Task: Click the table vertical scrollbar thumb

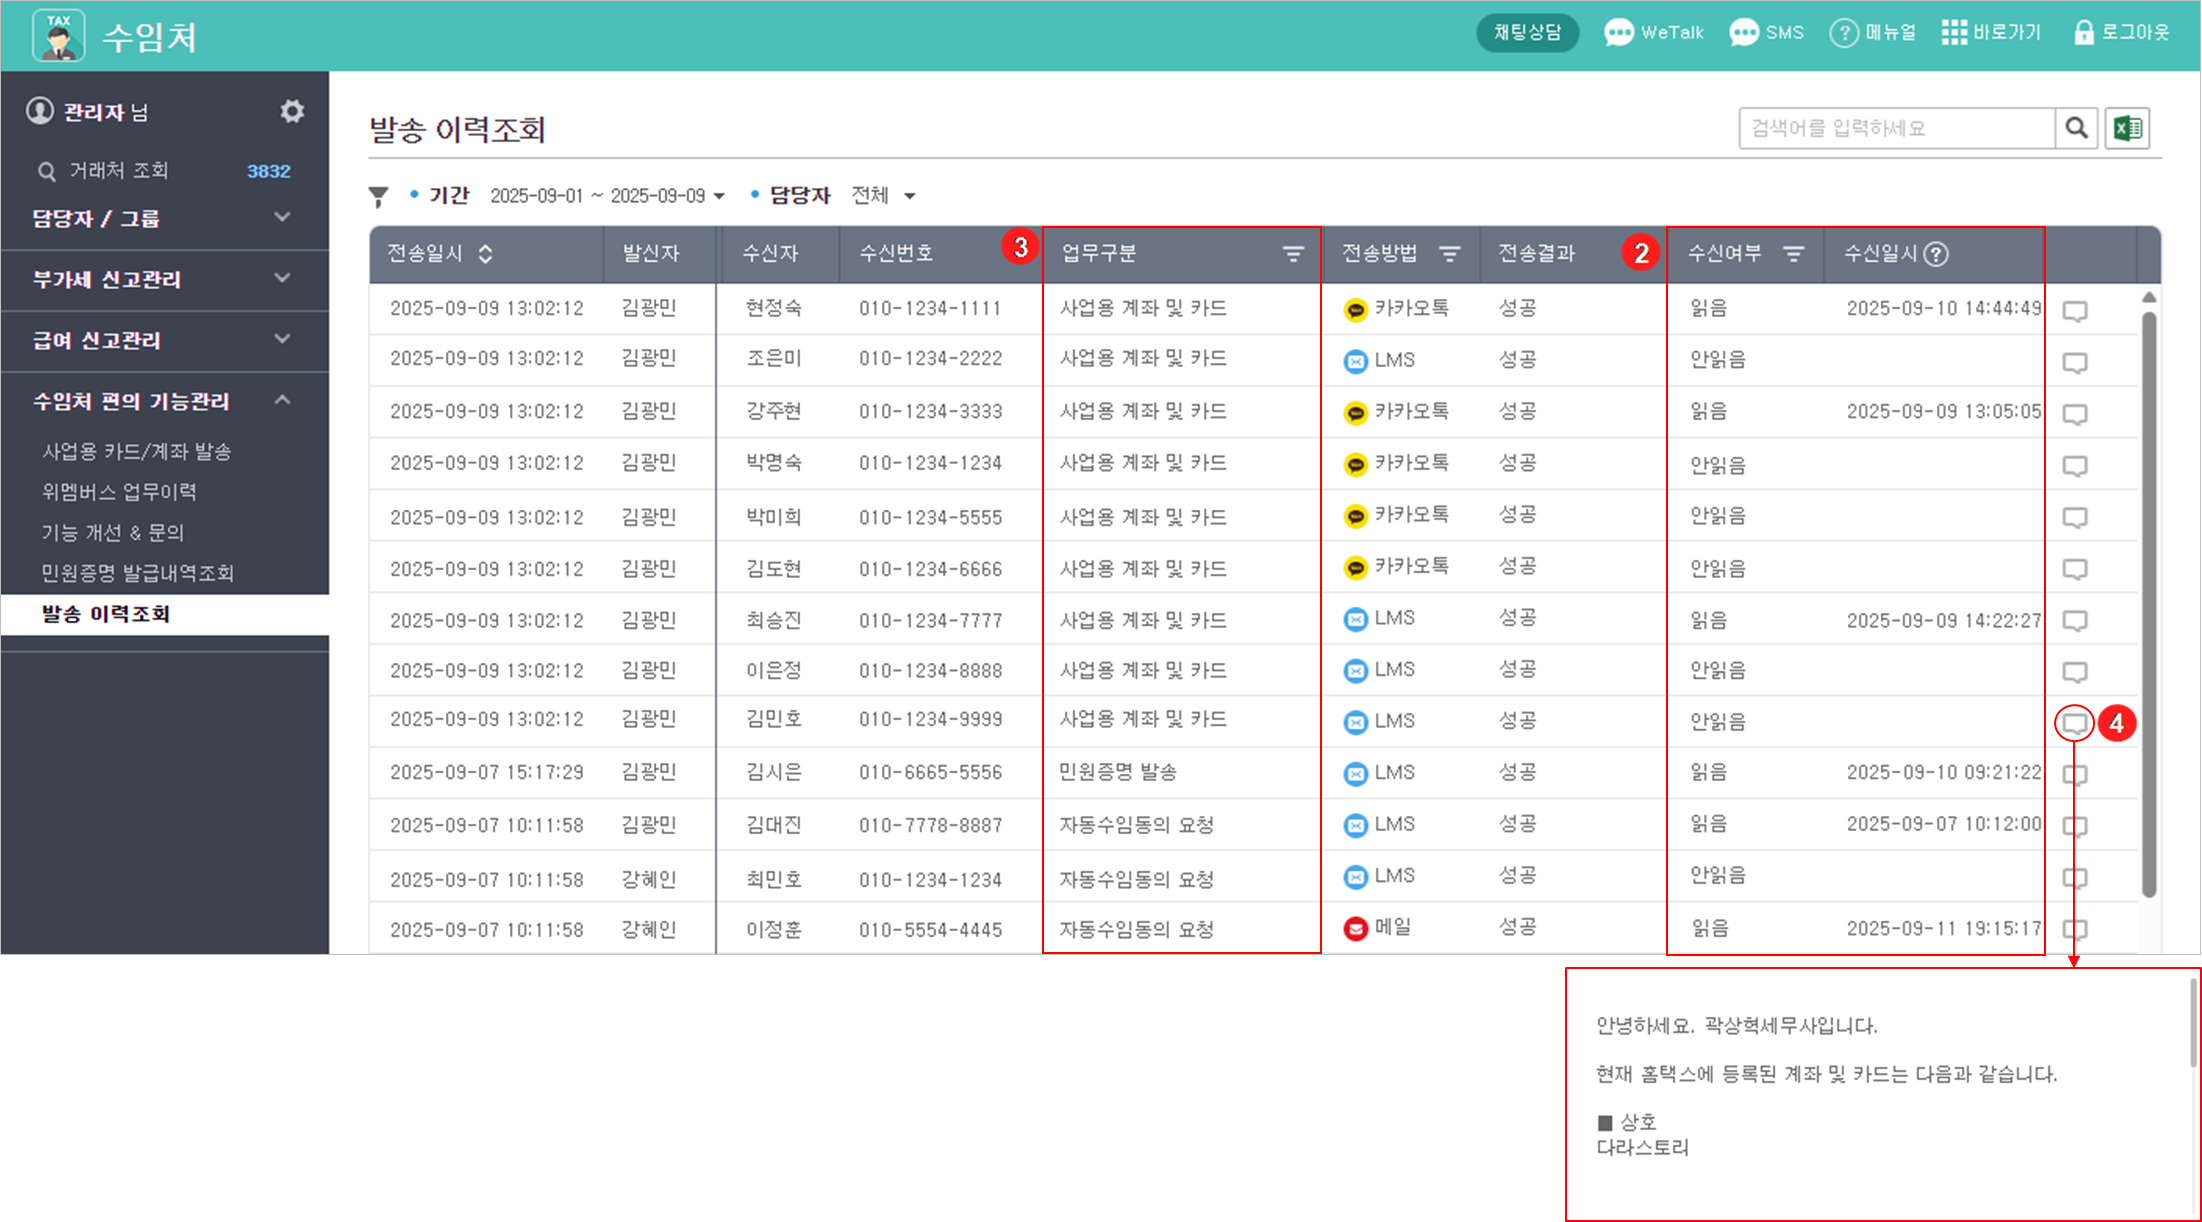Action: coord(2149,605)
